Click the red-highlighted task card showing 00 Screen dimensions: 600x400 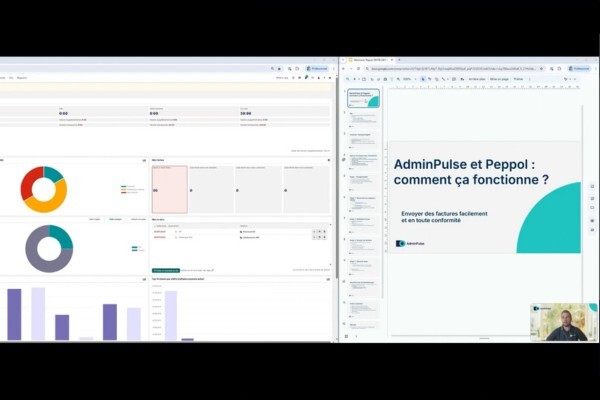(170, 189)
